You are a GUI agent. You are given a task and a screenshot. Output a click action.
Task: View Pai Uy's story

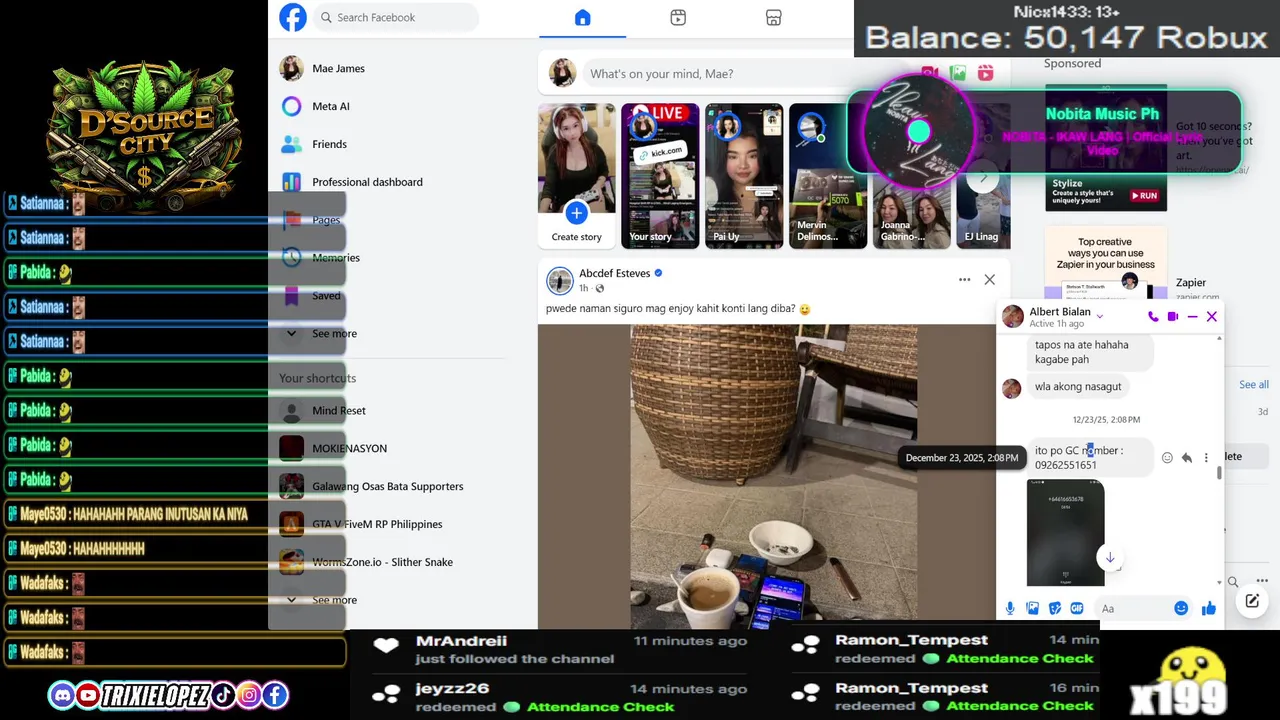(x=744, y=176)
